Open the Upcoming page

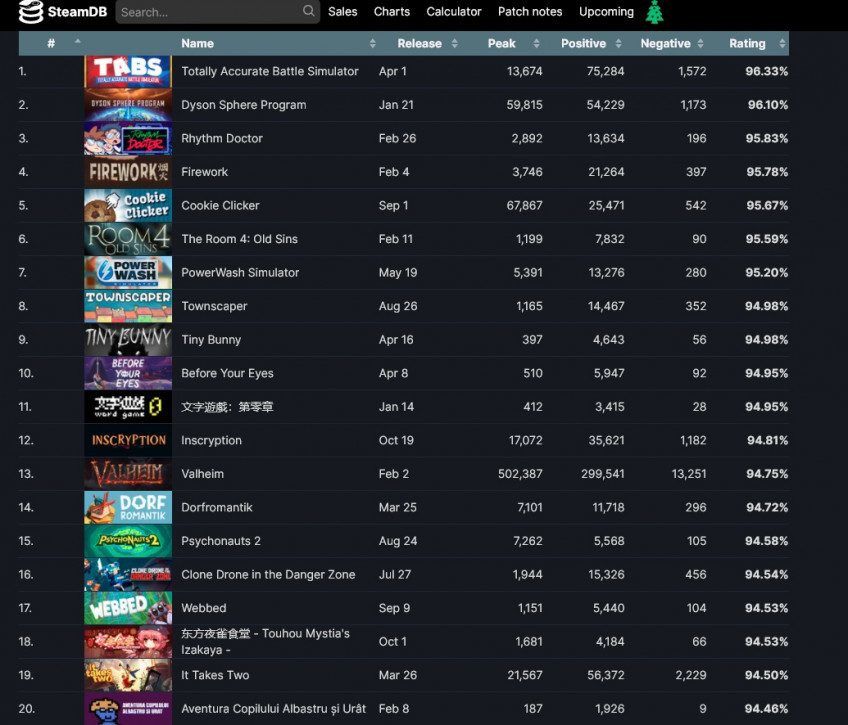606,12
